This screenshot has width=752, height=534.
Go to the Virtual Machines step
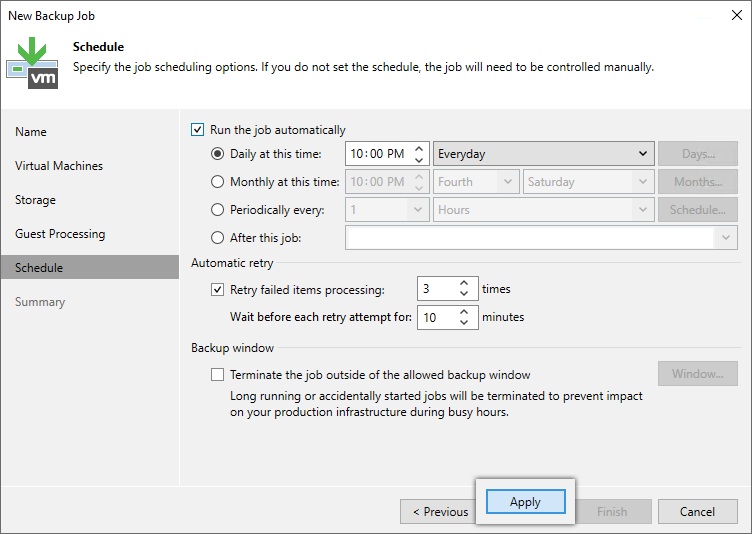[59, 166]
